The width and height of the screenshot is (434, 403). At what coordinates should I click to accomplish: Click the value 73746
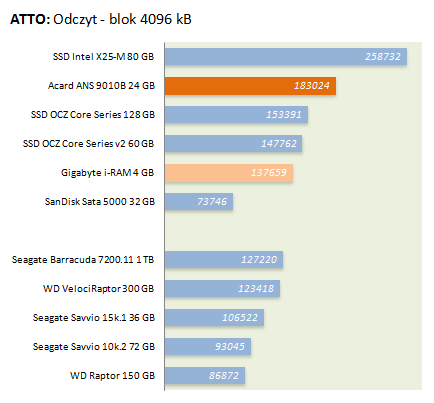tap(212, 202)
